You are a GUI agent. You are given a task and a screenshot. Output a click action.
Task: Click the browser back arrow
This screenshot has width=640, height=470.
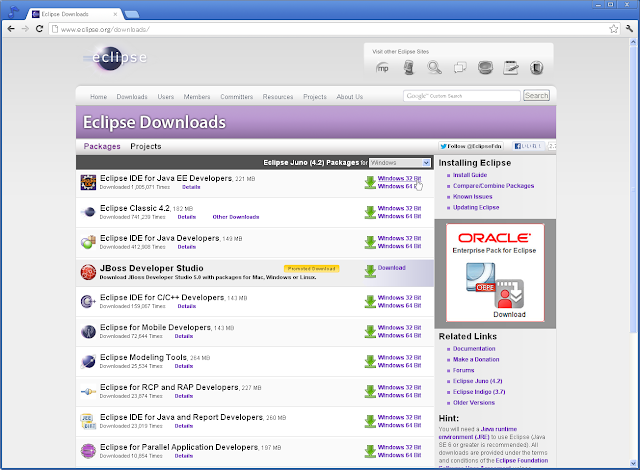11,29
